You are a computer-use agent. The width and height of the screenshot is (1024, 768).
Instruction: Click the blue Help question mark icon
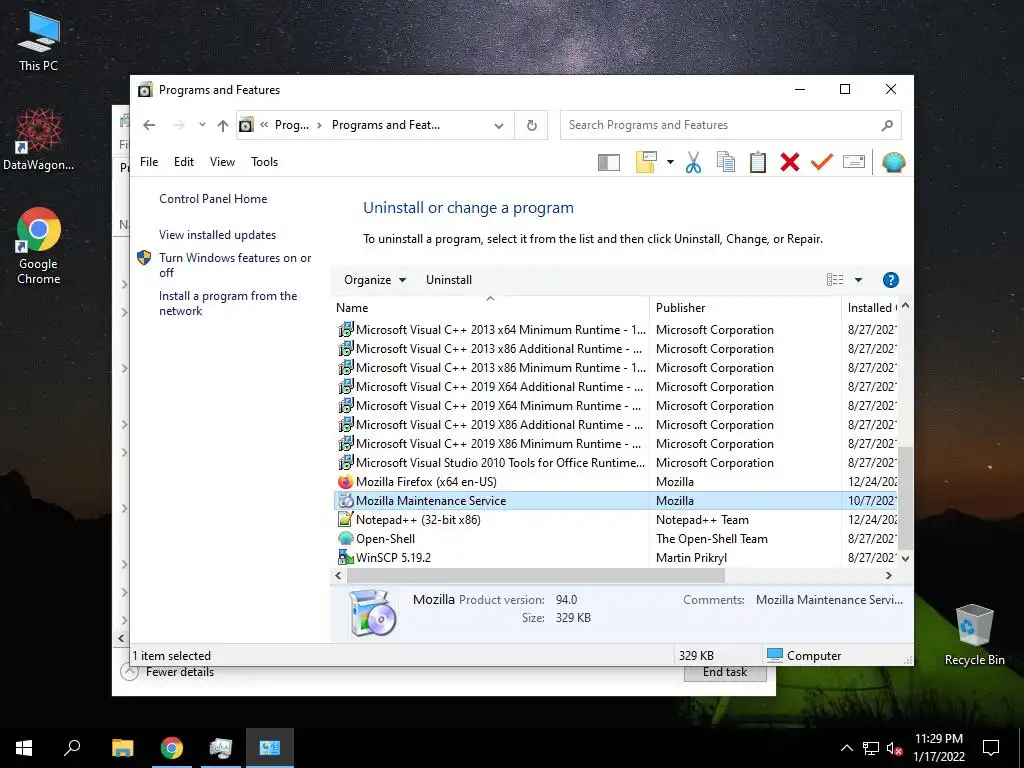[890, 280]
